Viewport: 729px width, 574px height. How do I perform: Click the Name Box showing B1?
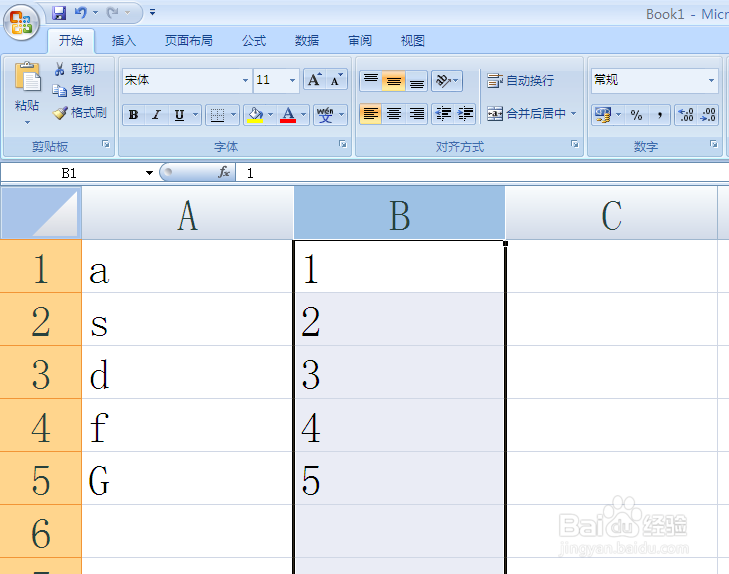[70, 173]
